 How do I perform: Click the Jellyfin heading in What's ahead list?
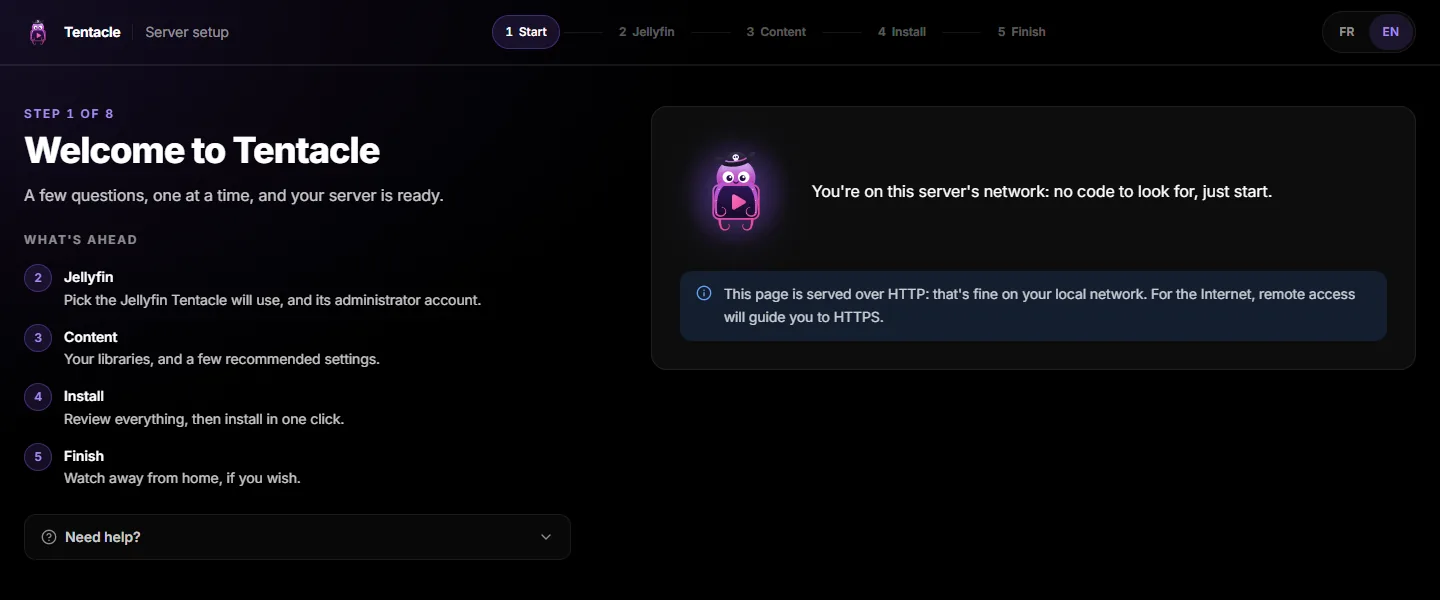point(89,277)
